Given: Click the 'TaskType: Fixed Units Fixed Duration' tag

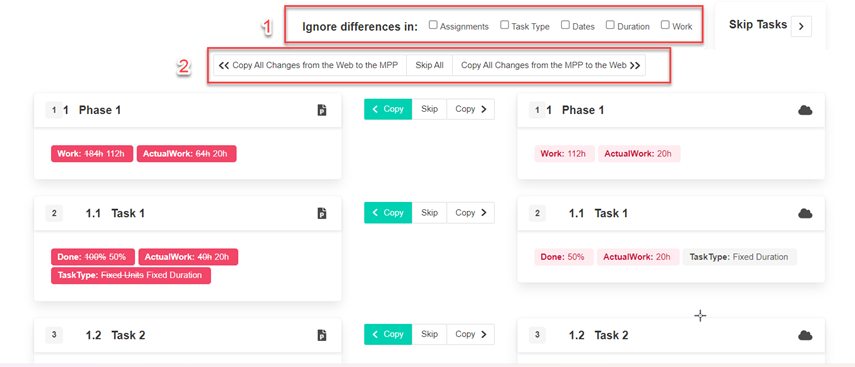Looking at the screenshot, I should [131, 275].
